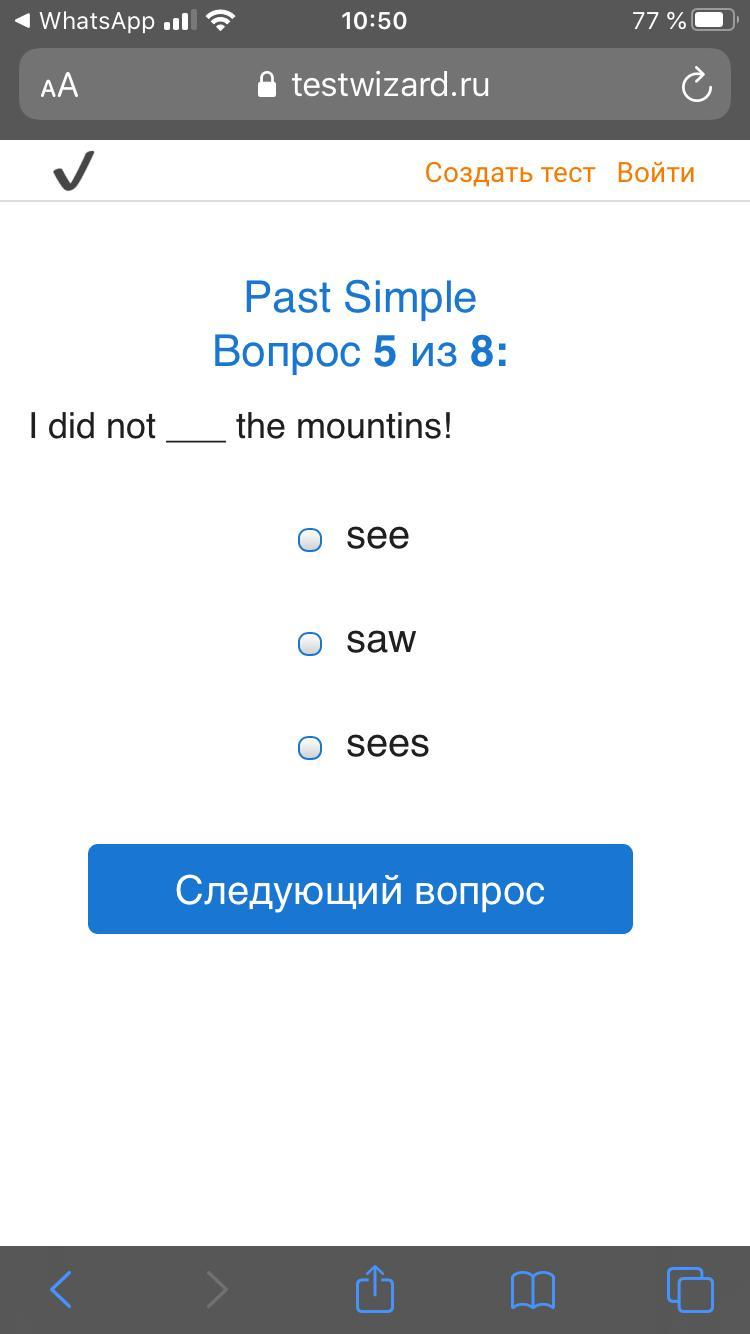Image resolution: width=750 pixels, height=1334 pixels.
Task: Show open tabs with tabs icon
Action: click(690, 1289)
